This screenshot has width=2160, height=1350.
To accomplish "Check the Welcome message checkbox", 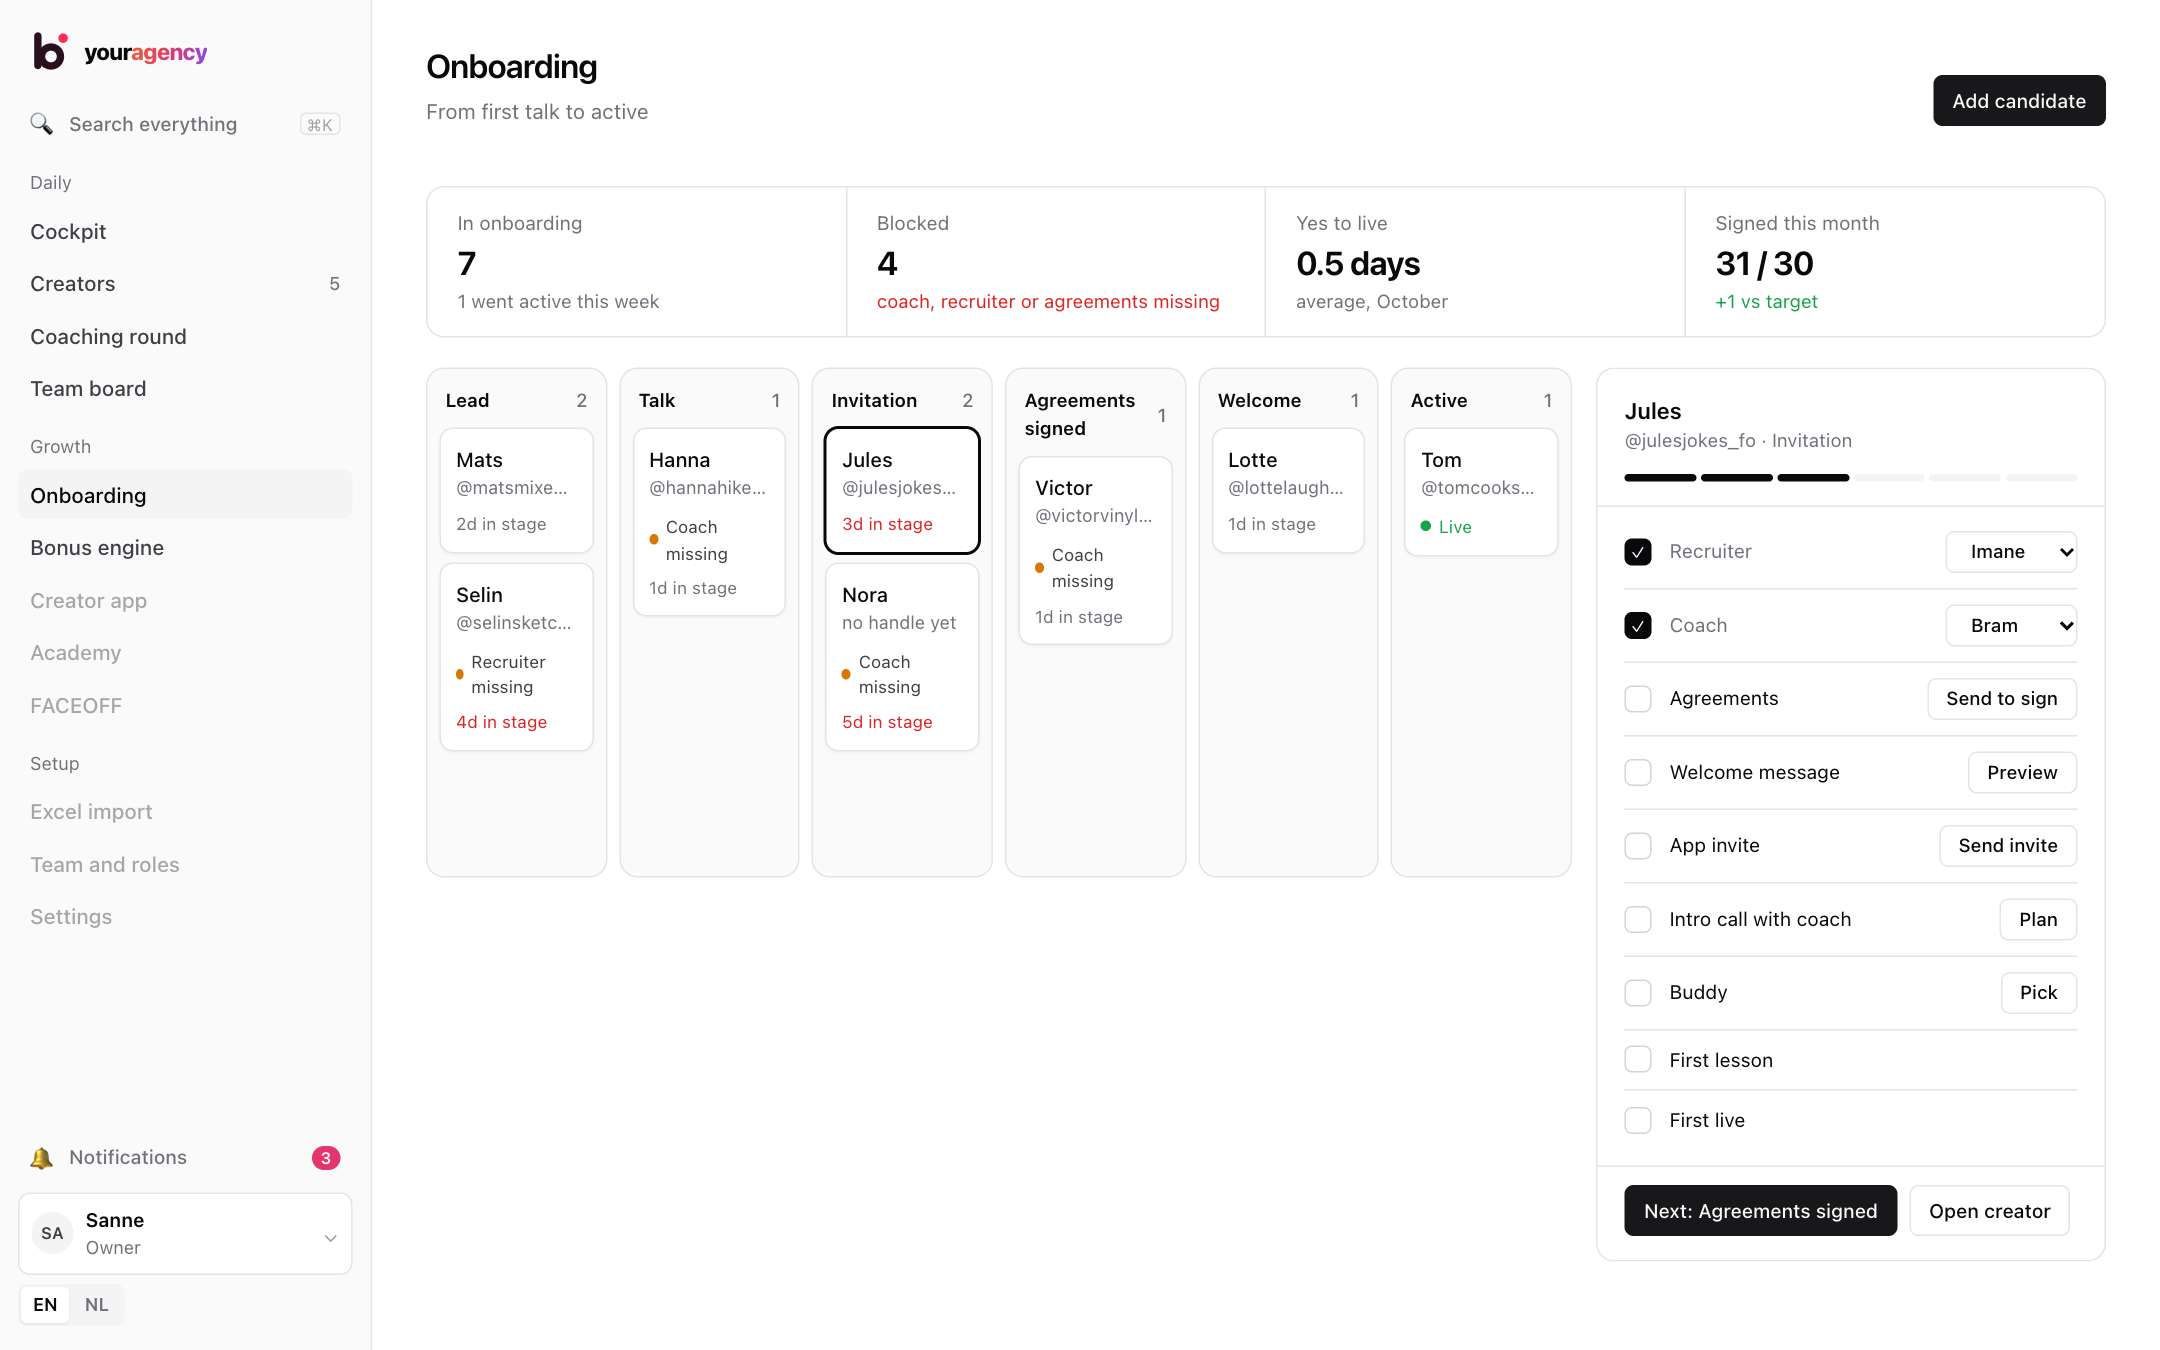I will click(1638, 773).
